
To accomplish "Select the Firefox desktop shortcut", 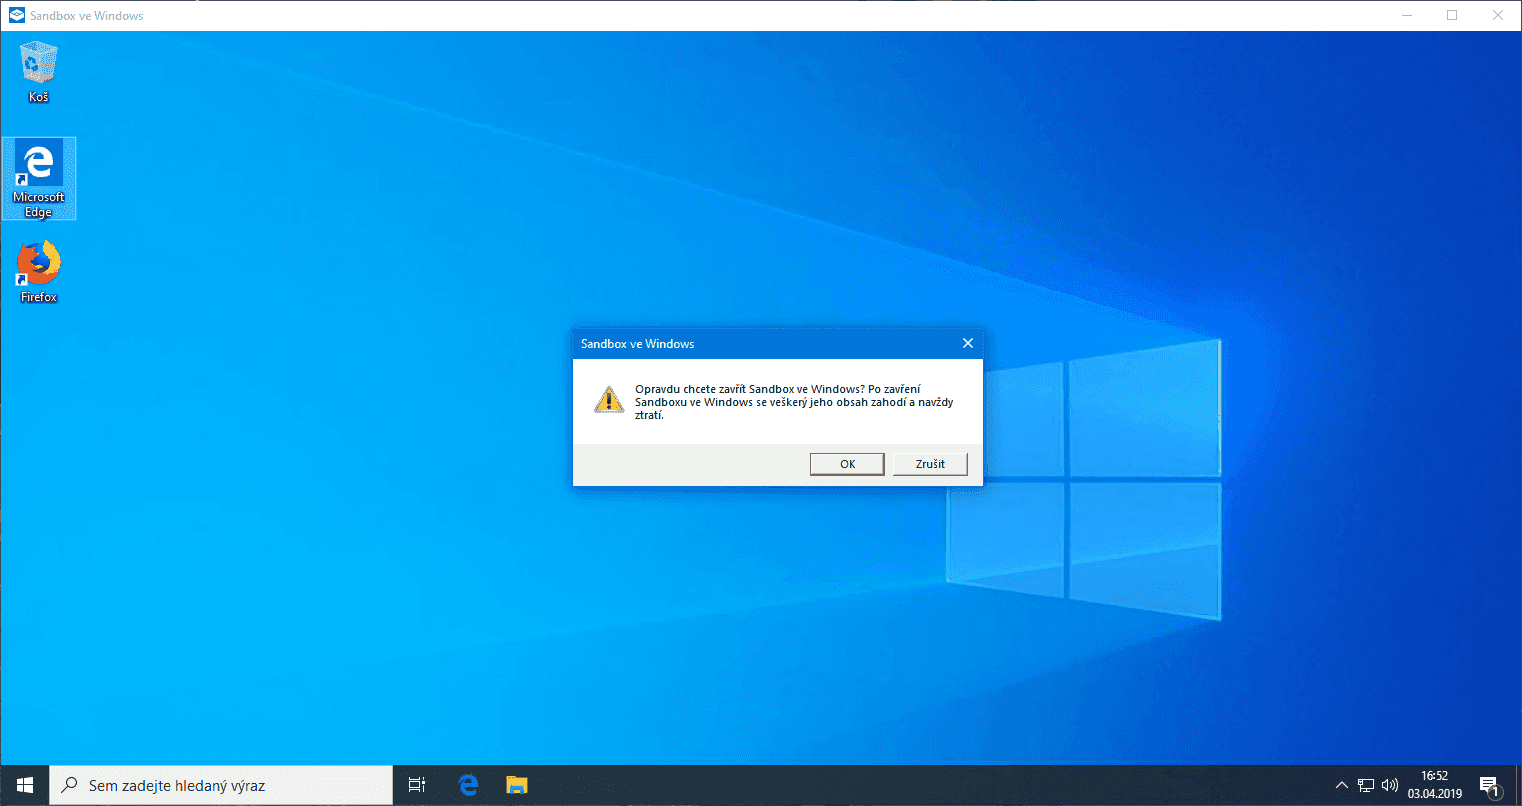I will [x=39, y=271].
